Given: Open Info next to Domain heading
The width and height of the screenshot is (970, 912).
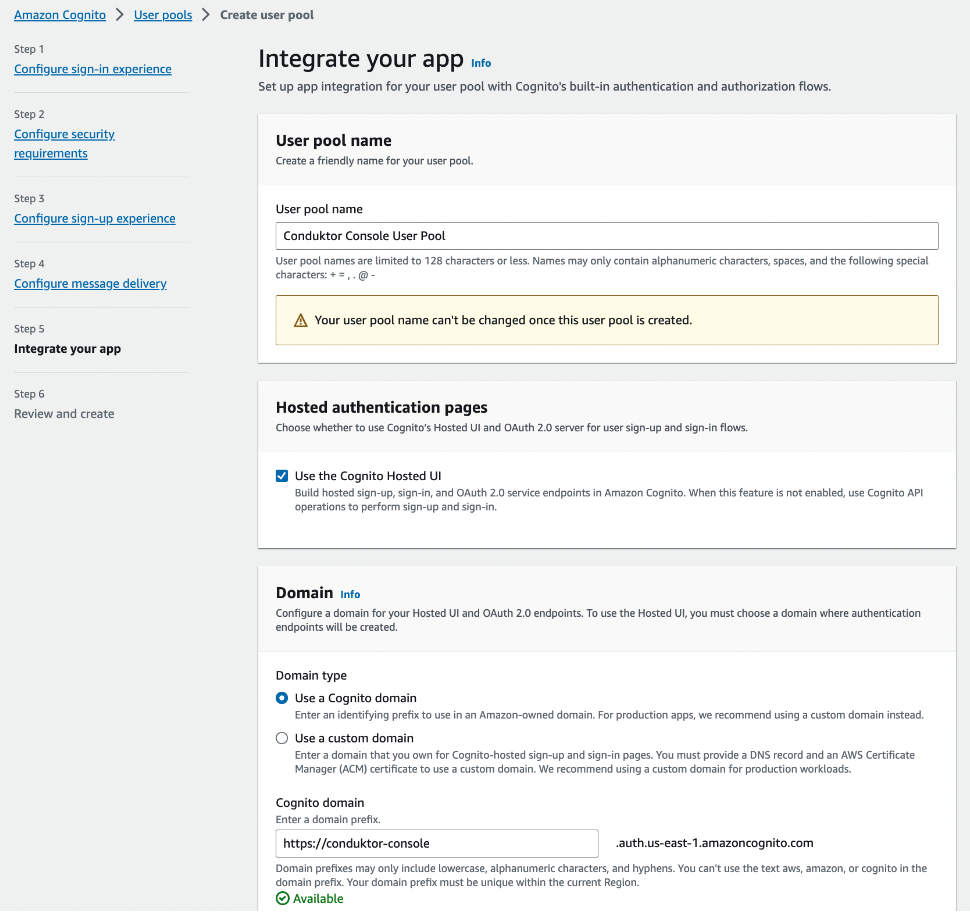Looking at the screenshot, I should (350, 595).
